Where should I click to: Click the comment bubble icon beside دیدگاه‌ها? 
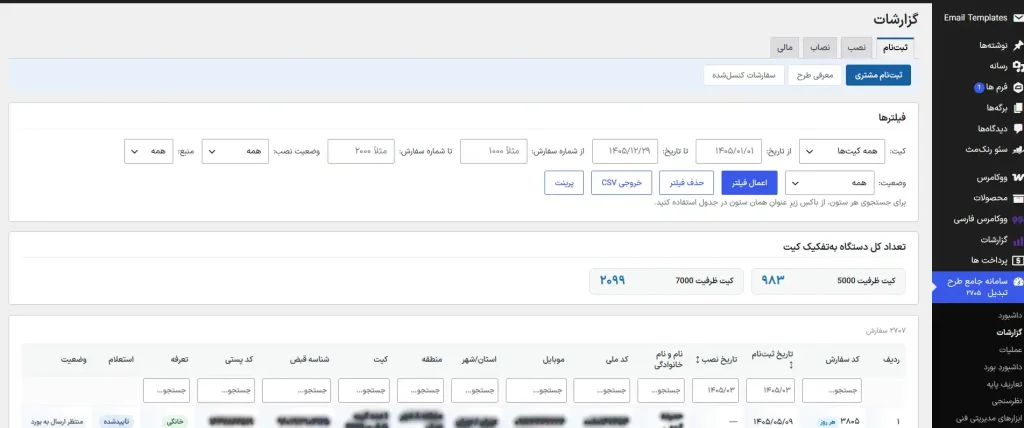(x=1017, y=129)
